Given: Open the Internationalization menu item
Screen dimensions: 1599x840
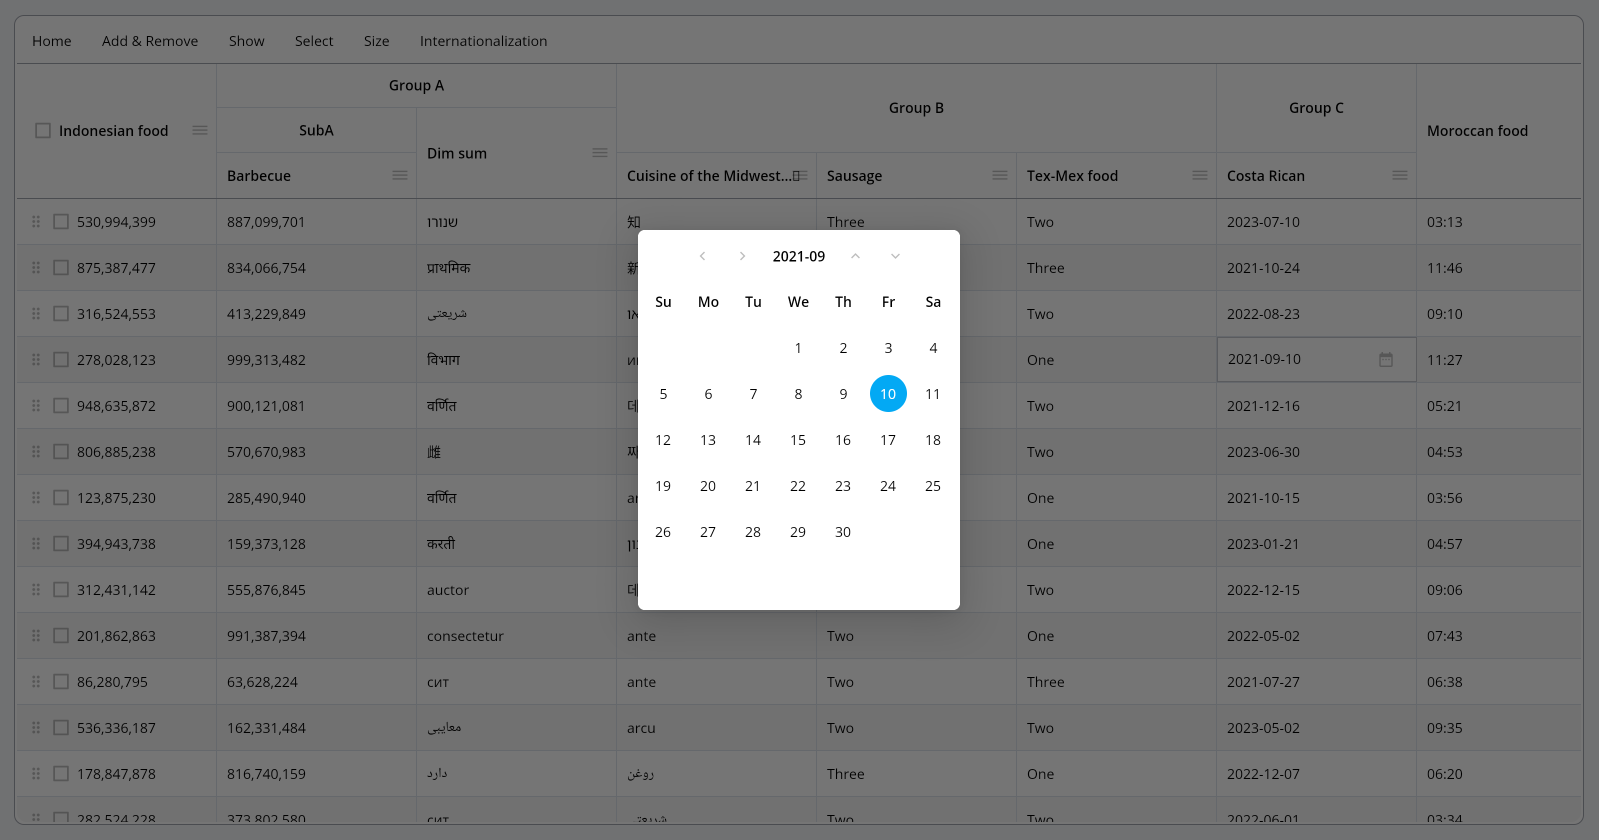Looking at the screenshot, I should [x=483, y=41].
